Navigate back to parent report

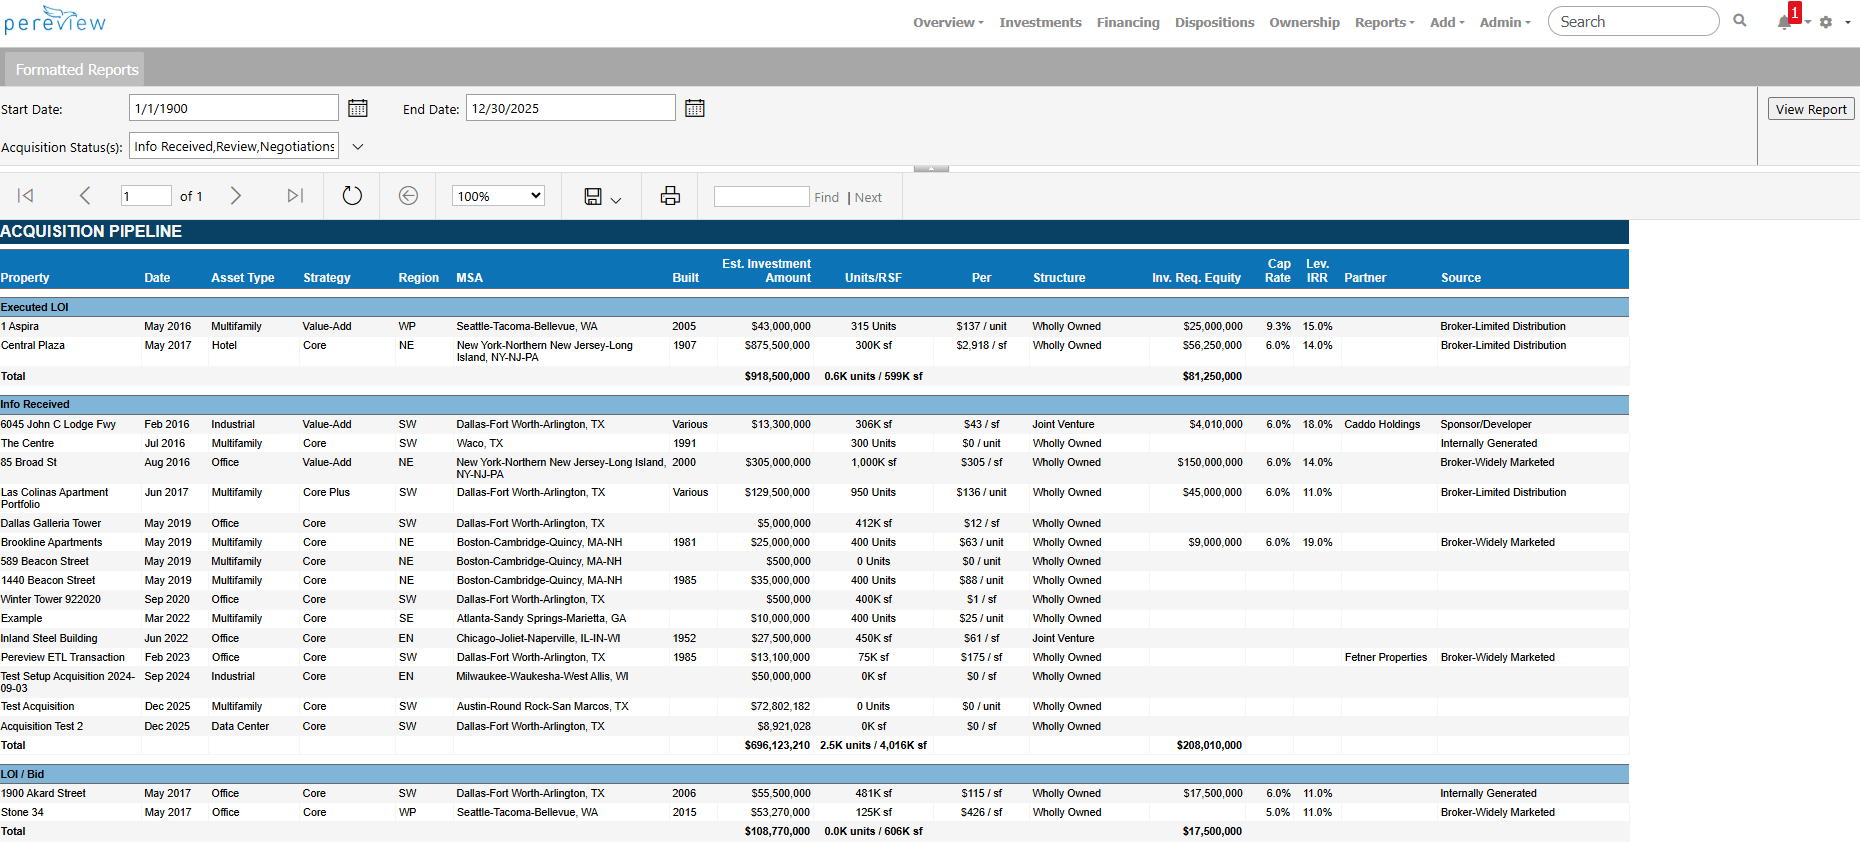pyautogui.click(x=408, y=196)
